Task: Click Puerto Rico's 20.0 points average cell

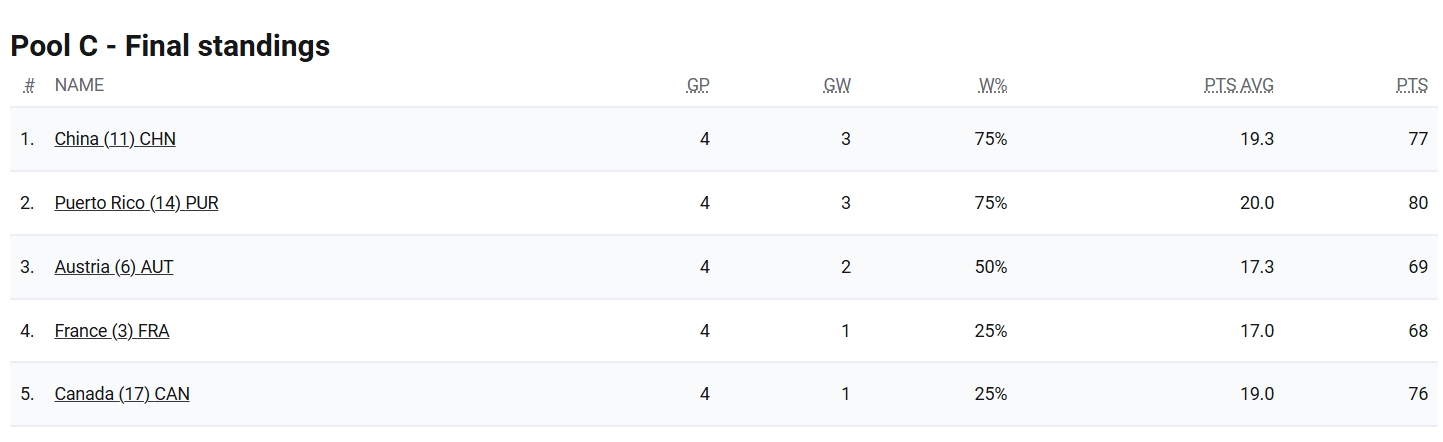Action: [1257, 203]
